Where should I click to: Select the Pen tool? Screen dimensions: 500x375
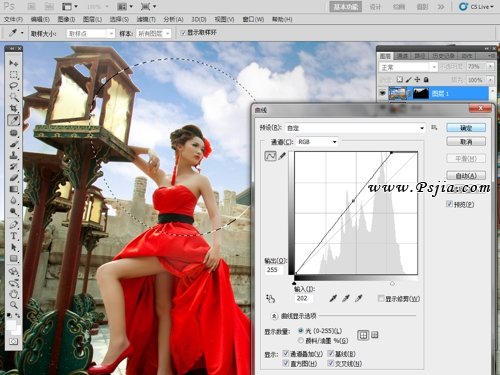14,224
